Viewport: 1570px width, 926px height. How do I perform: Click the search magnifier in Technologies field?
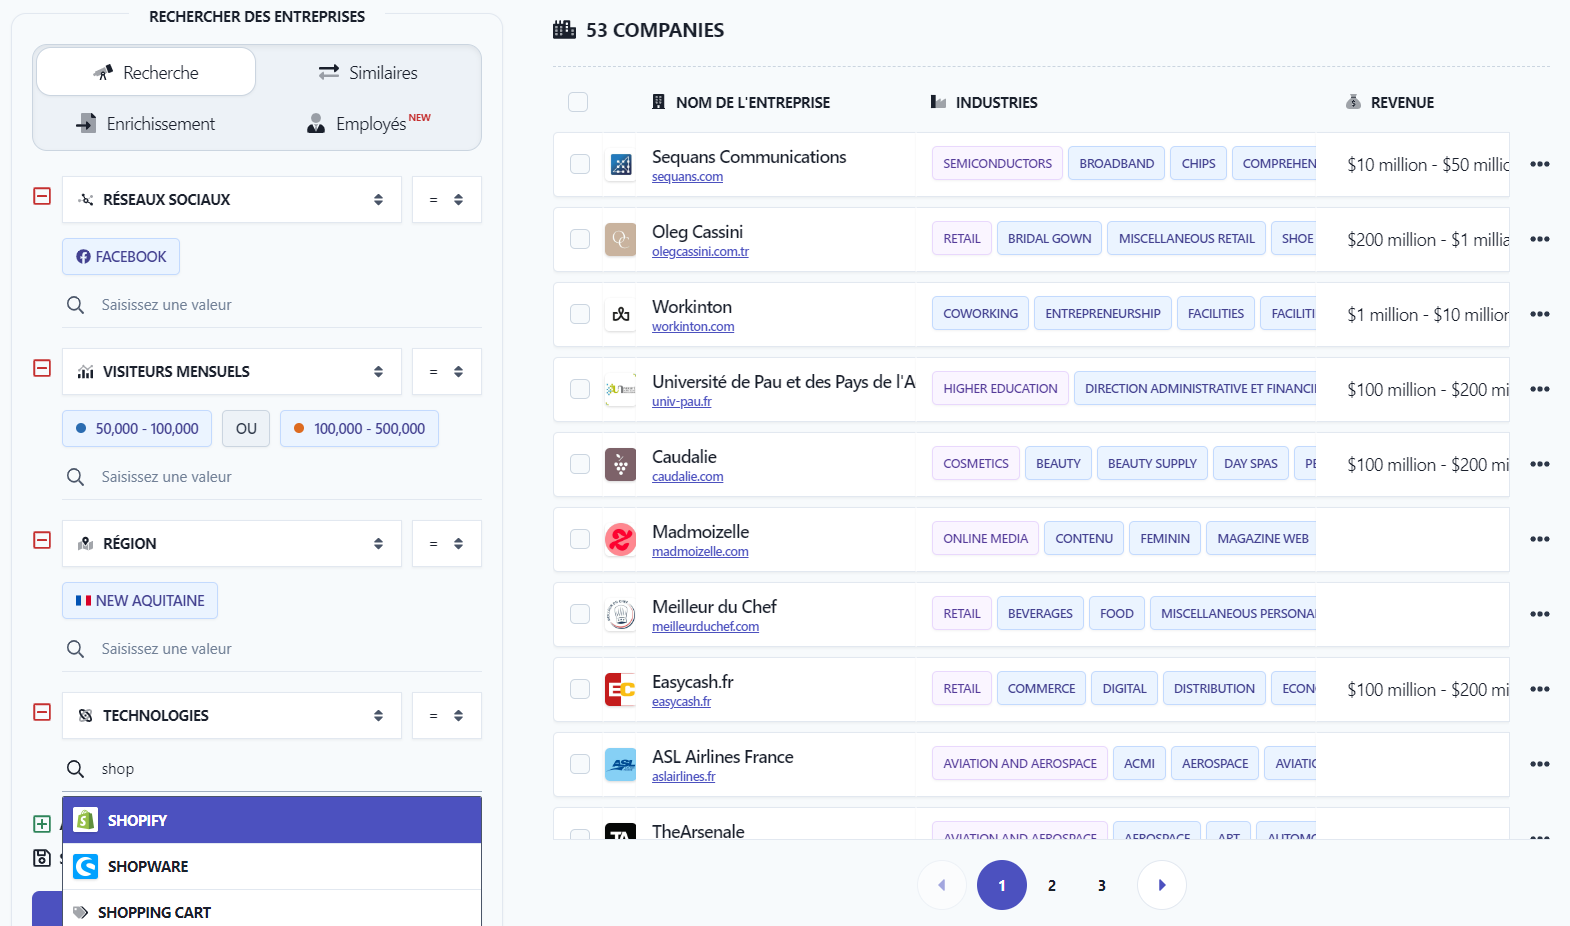pos(75,769)
